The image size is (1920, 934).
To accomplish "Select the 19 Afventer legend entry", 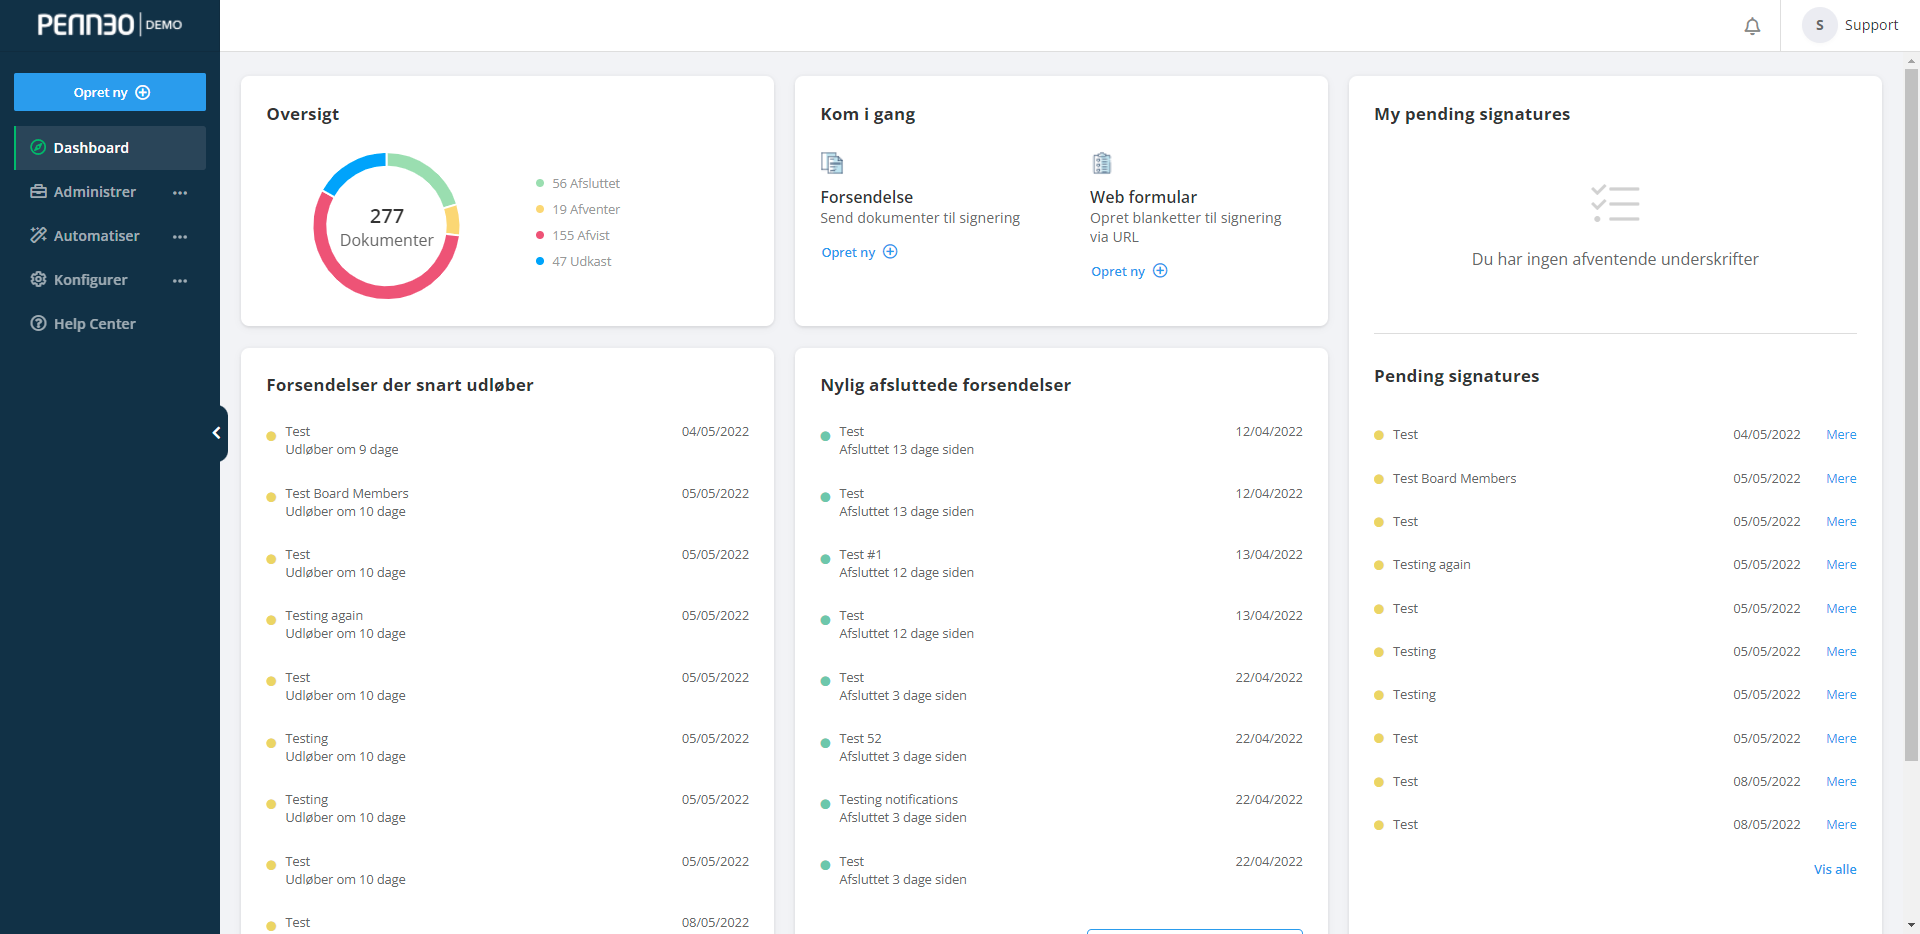I will [578, 209].
